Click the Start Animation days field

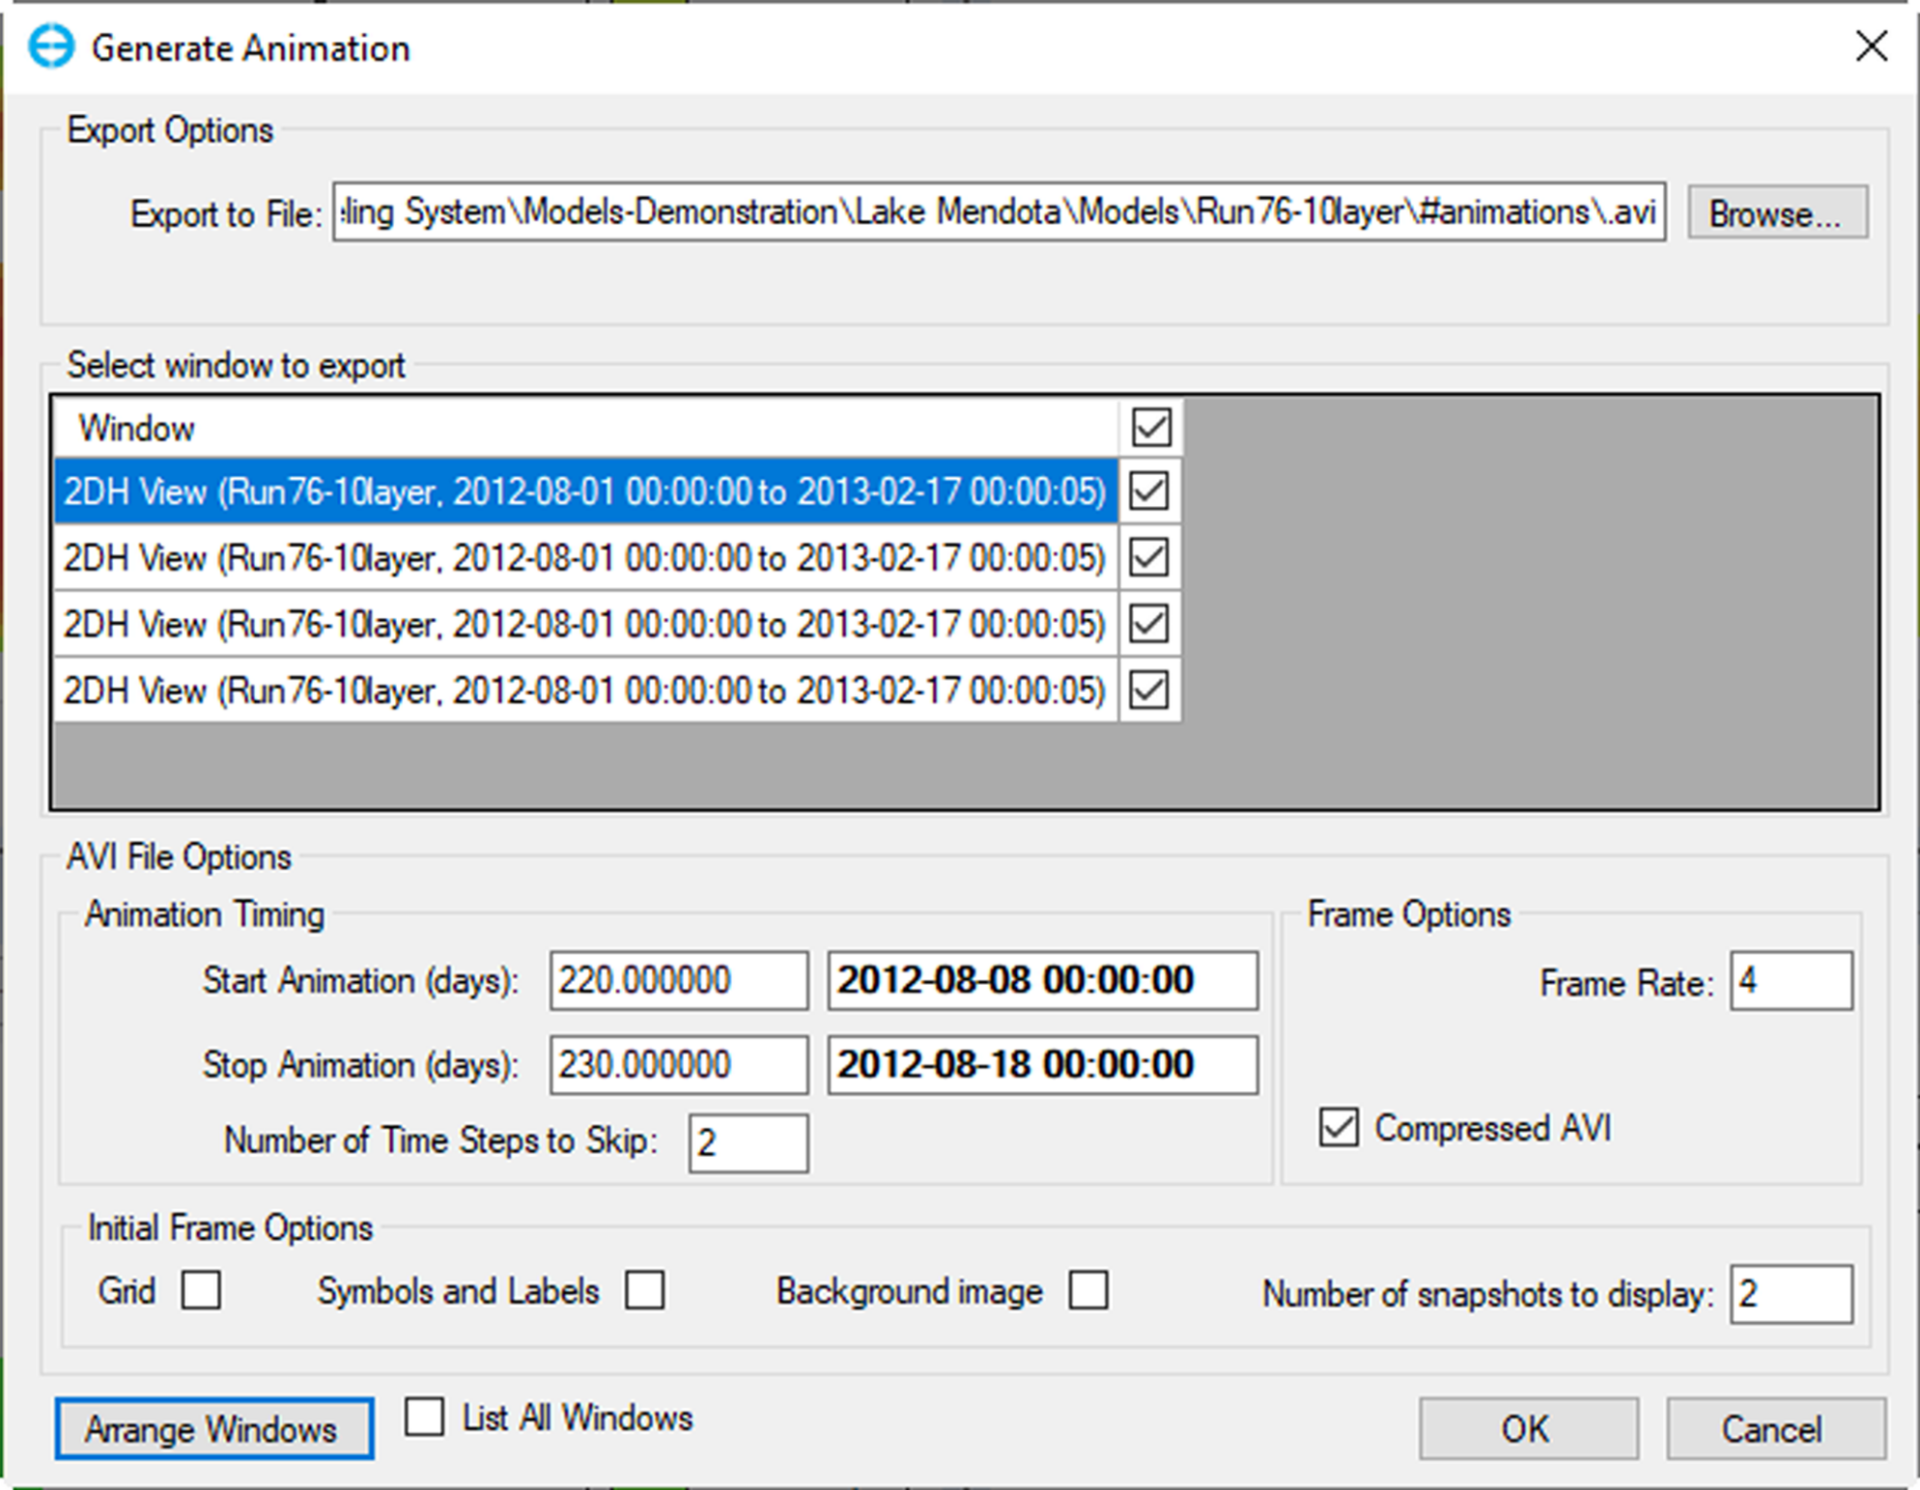[x=678, y=980]
